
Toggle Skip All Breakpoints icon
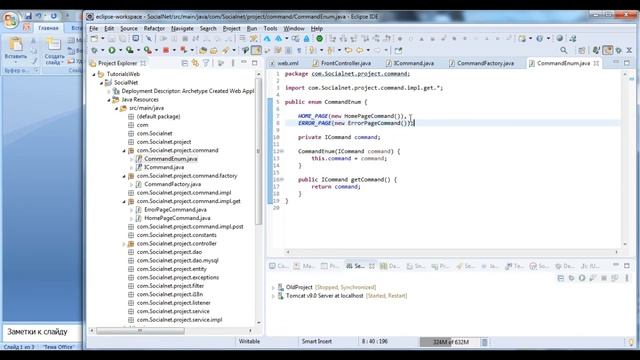point(148,38)
